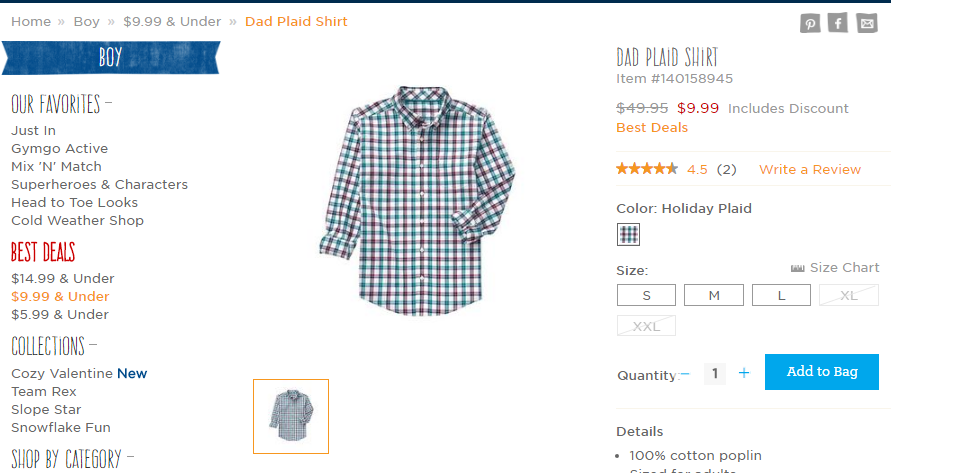Collapse the Shop By Category section
980x473 pixels.
[128, 459]
